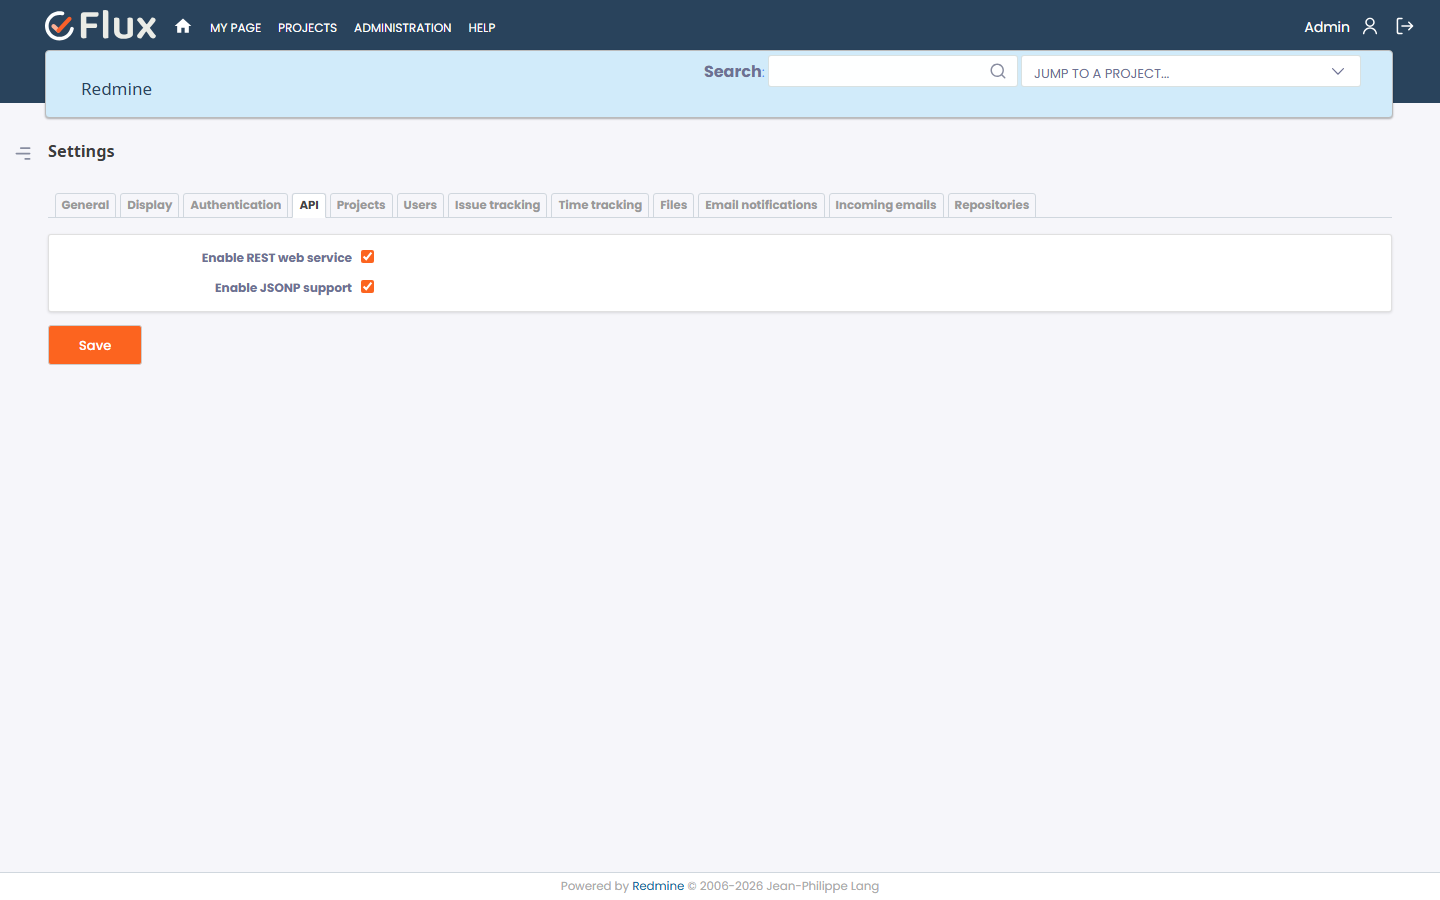The width and height of the screenshot is (1440, 900).
Task: Toggle the sidebar menu icon beside Settings
Action: [23, 153]
